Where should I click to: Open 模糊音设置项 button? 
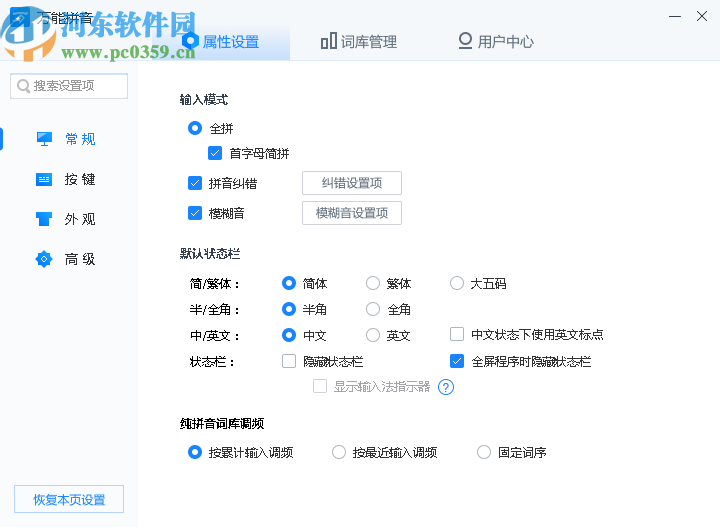(x=352, y=213)
